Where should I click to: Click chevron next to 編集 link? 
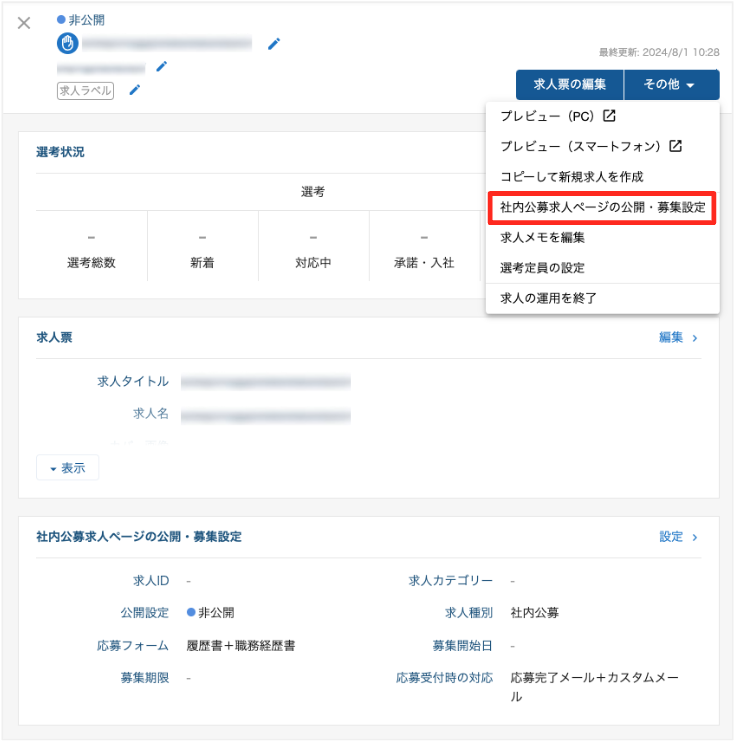pyautogui.click(x=695, y=338)
